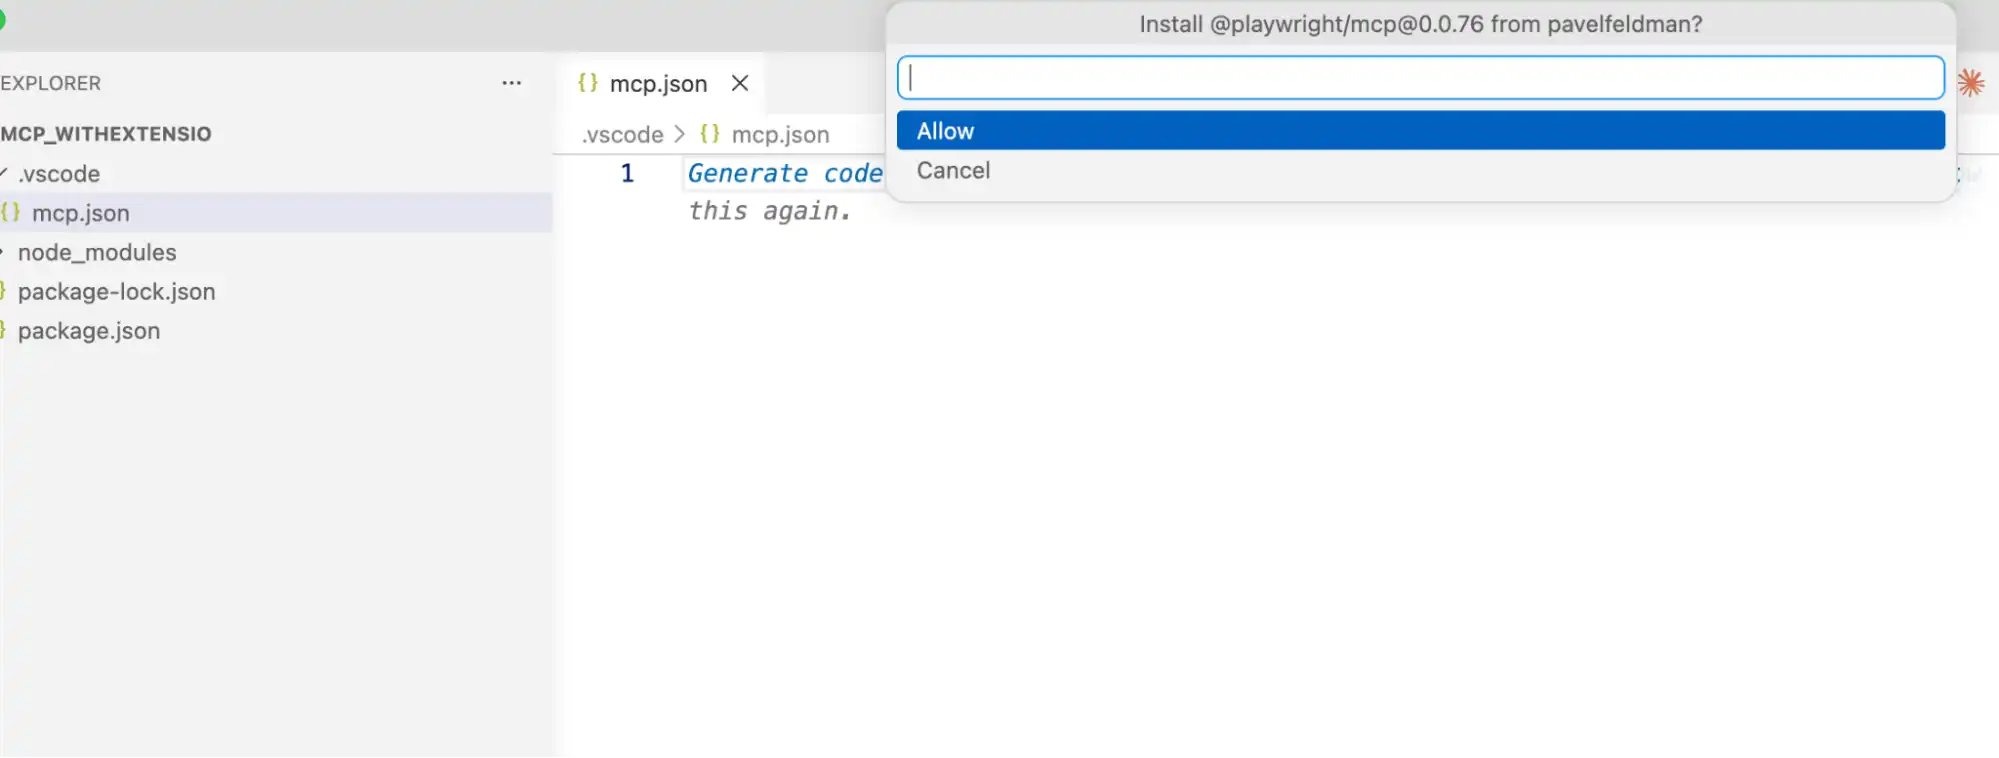This screenshot has width=1999, height=758.
Task: Click the orange asterisk icon at right
Action: coord(1971,83)
